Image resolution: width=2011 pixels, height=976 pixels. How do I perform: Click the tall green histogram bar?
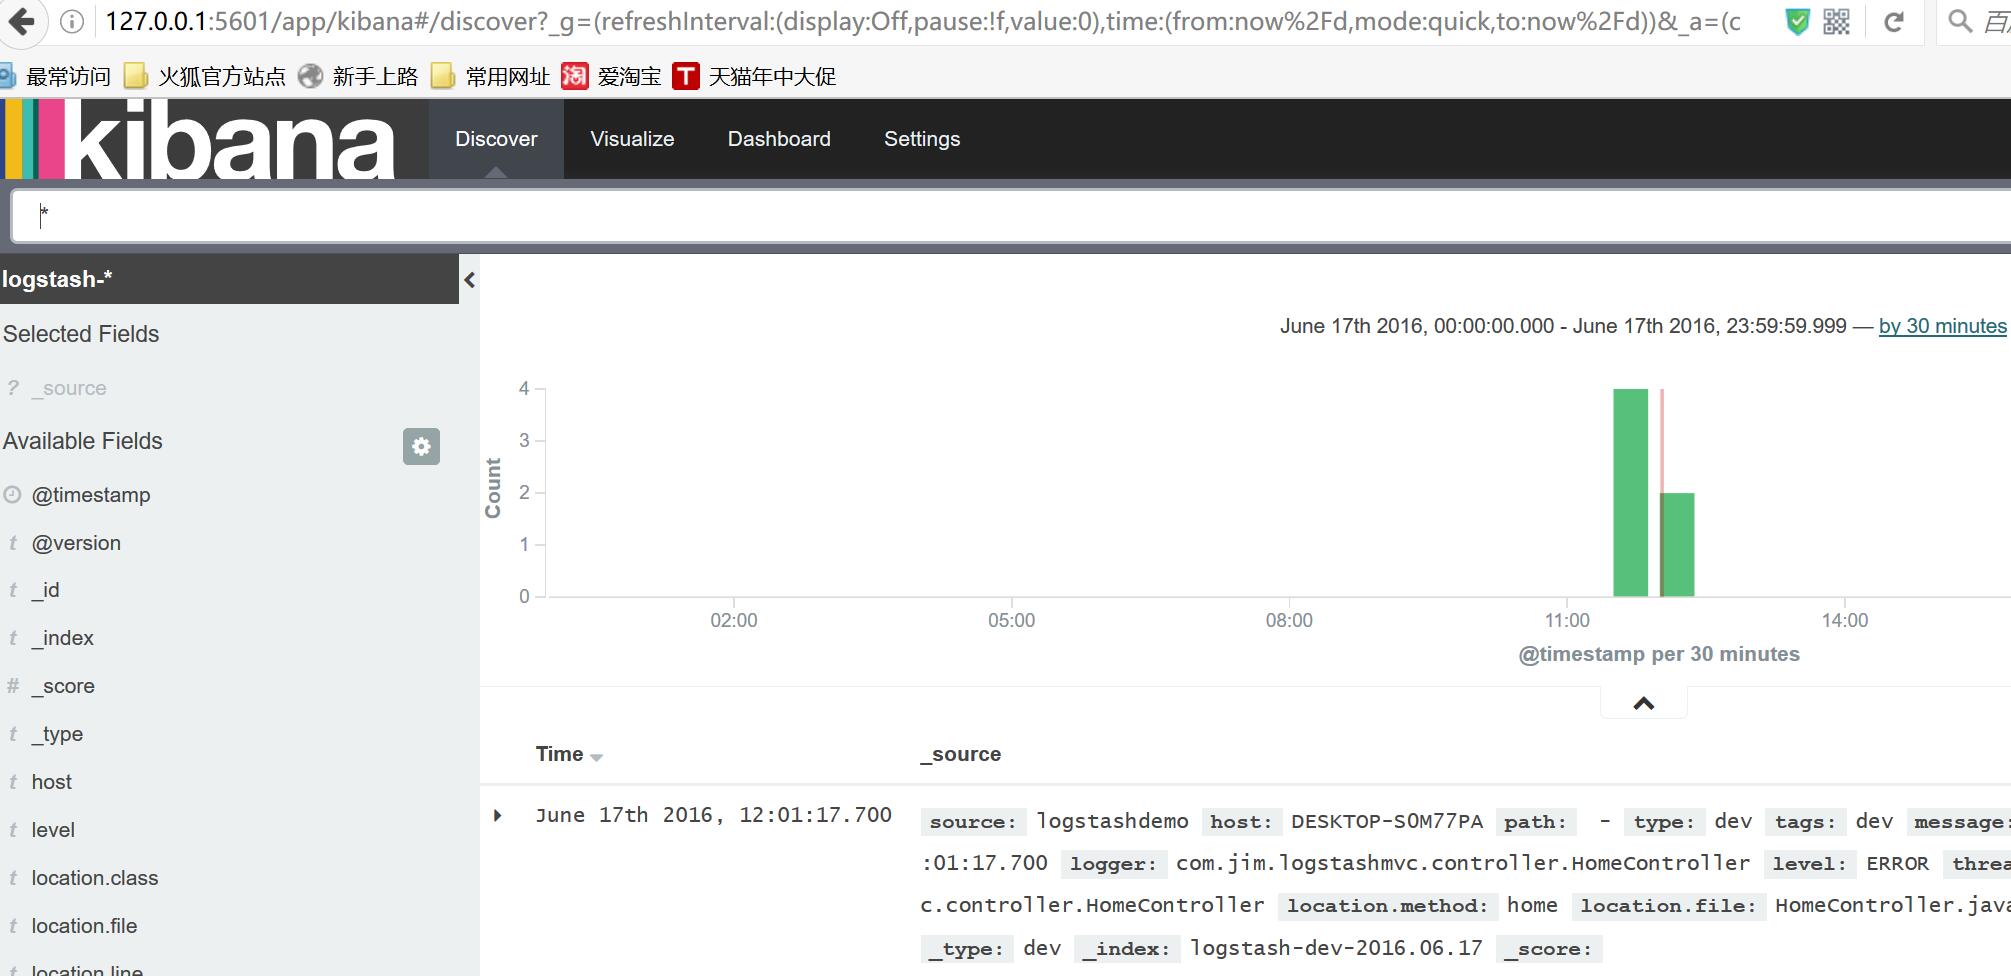[x=1630, y=492]
